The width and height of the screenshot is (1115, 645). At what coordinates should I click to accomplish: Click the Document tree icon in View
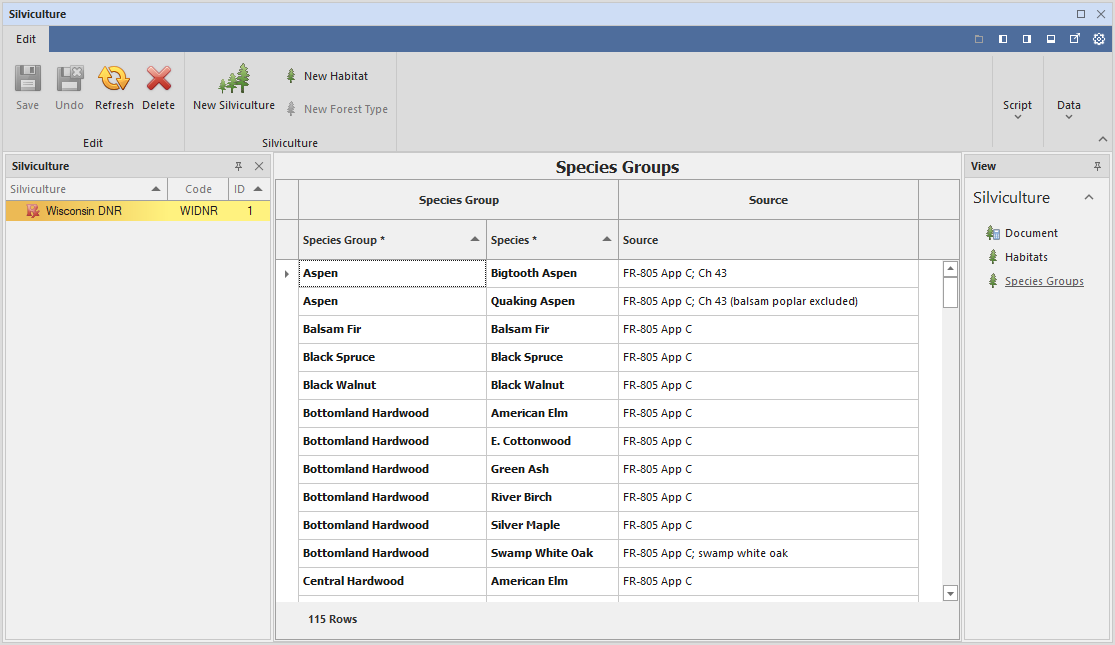993,233
